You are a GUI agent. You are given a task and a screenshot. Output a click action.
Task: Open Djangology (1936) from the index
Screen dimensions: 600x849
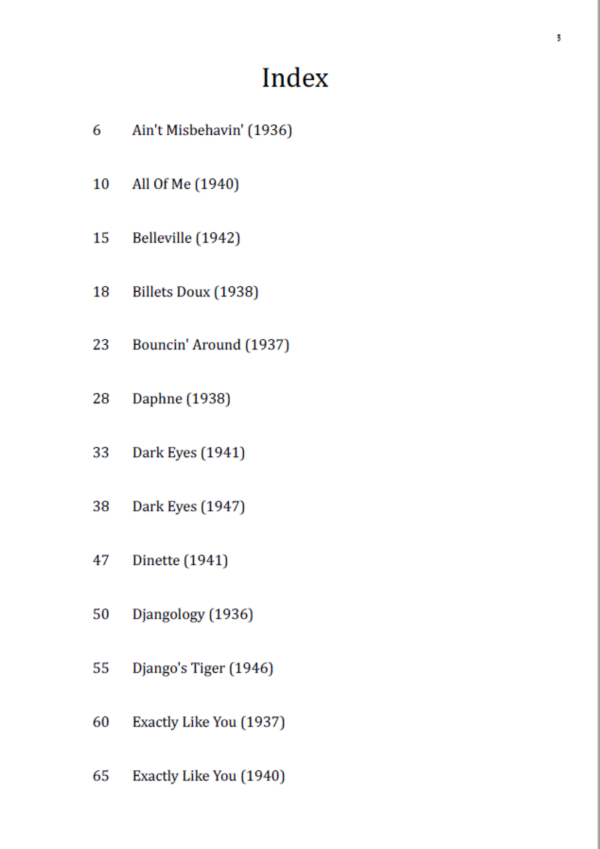click(x=192, y=615)
